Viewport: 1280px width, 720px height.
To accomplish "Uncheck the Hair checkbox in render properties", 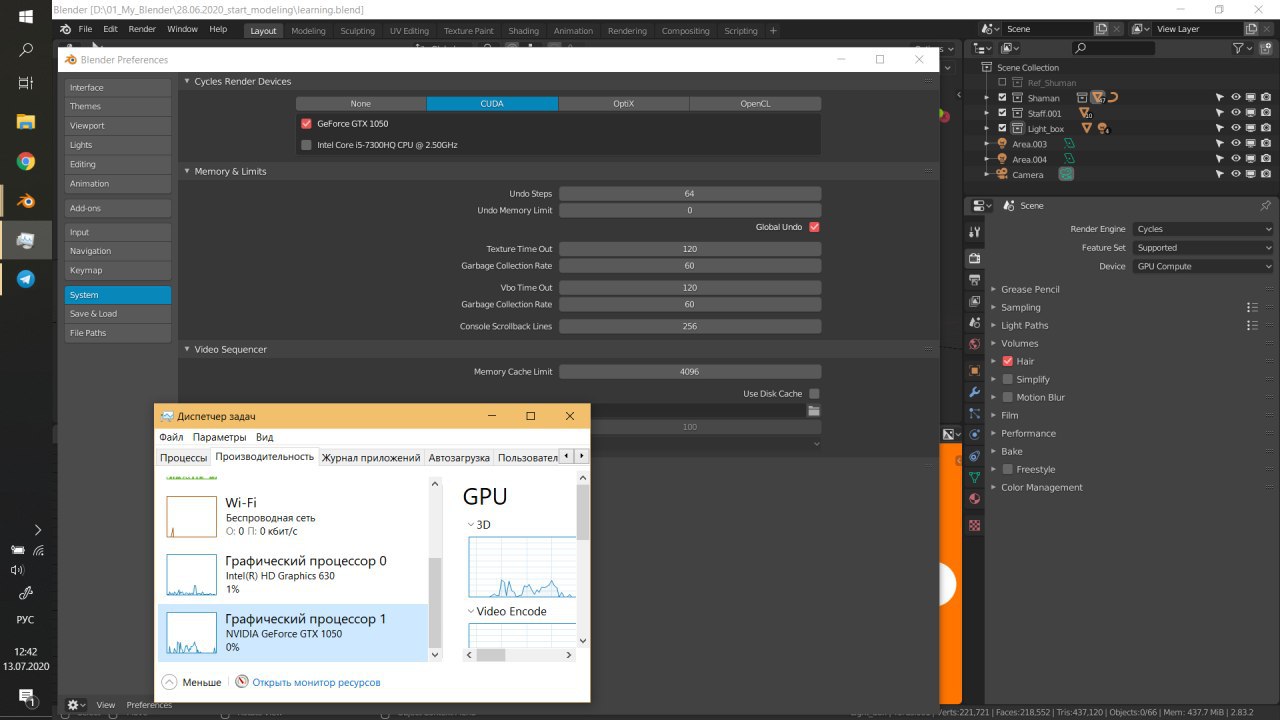I will (x=1008, y=361).
